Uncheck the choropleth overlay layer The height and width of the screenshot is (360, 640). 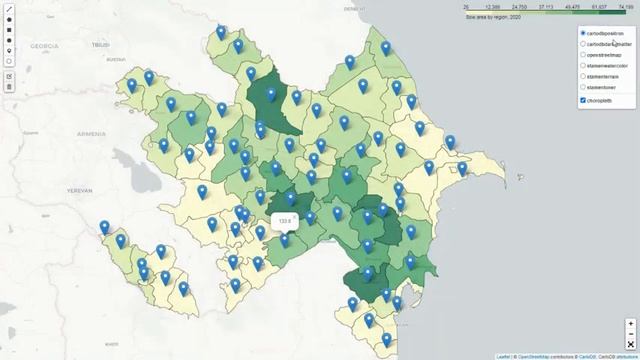click(x=583, y=100)
